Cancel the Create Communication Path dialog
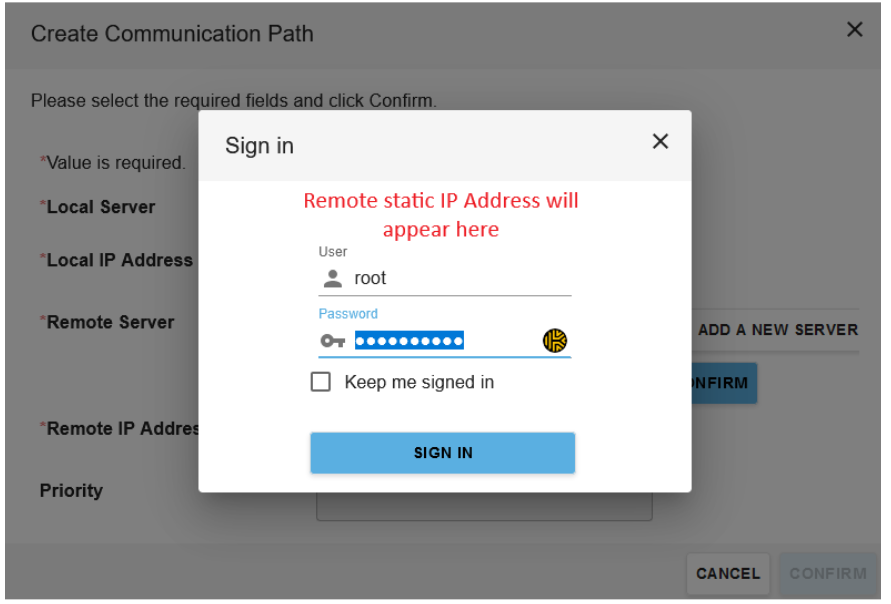The height and width of the screenshot is (604, 891). click(727, 574)
